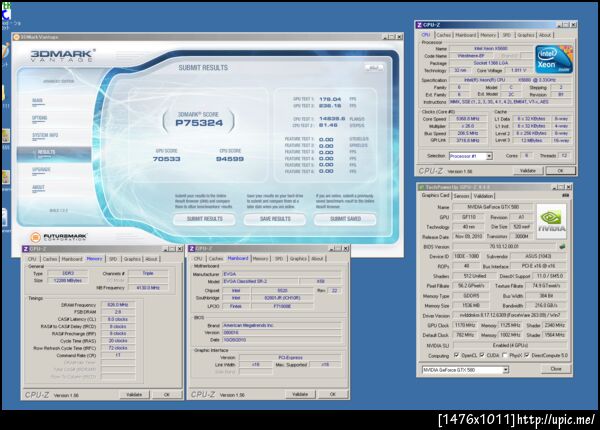Click the NVIDIA logo in GPU-Z
600x430 pixels.
pos(551,222)
